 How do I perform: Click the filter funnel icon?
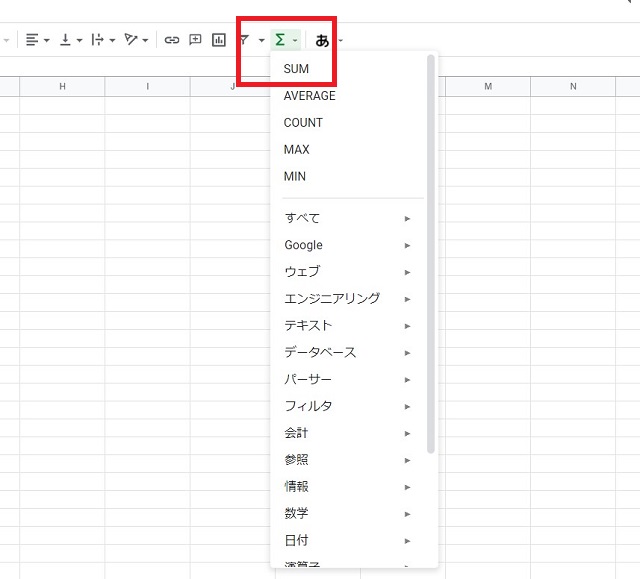click(244, 40)
